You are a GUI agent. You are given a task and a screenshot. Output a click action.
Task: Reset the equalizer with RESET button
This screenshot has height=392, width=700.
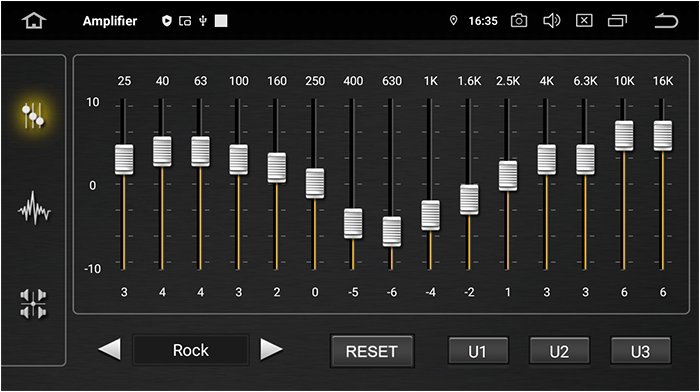point(372,351)
